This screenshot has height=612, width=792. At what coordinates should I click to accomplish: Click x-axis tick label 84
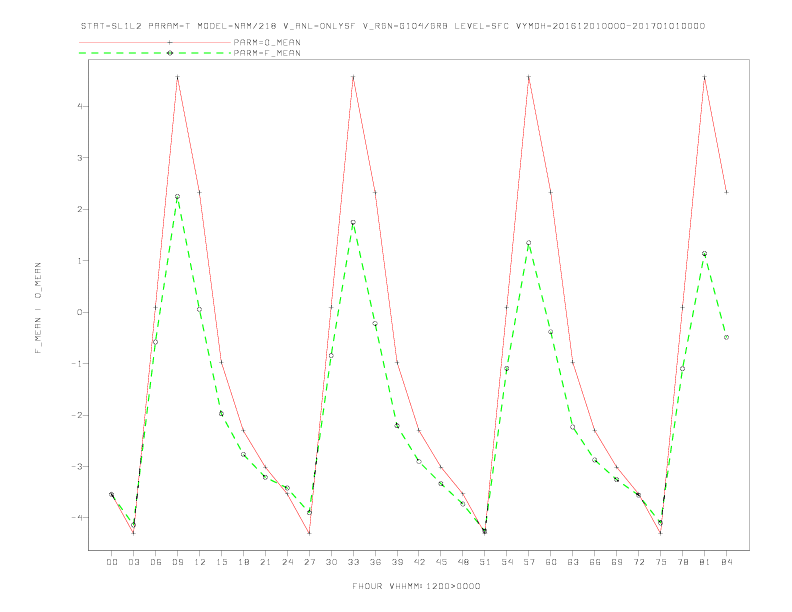727,562
